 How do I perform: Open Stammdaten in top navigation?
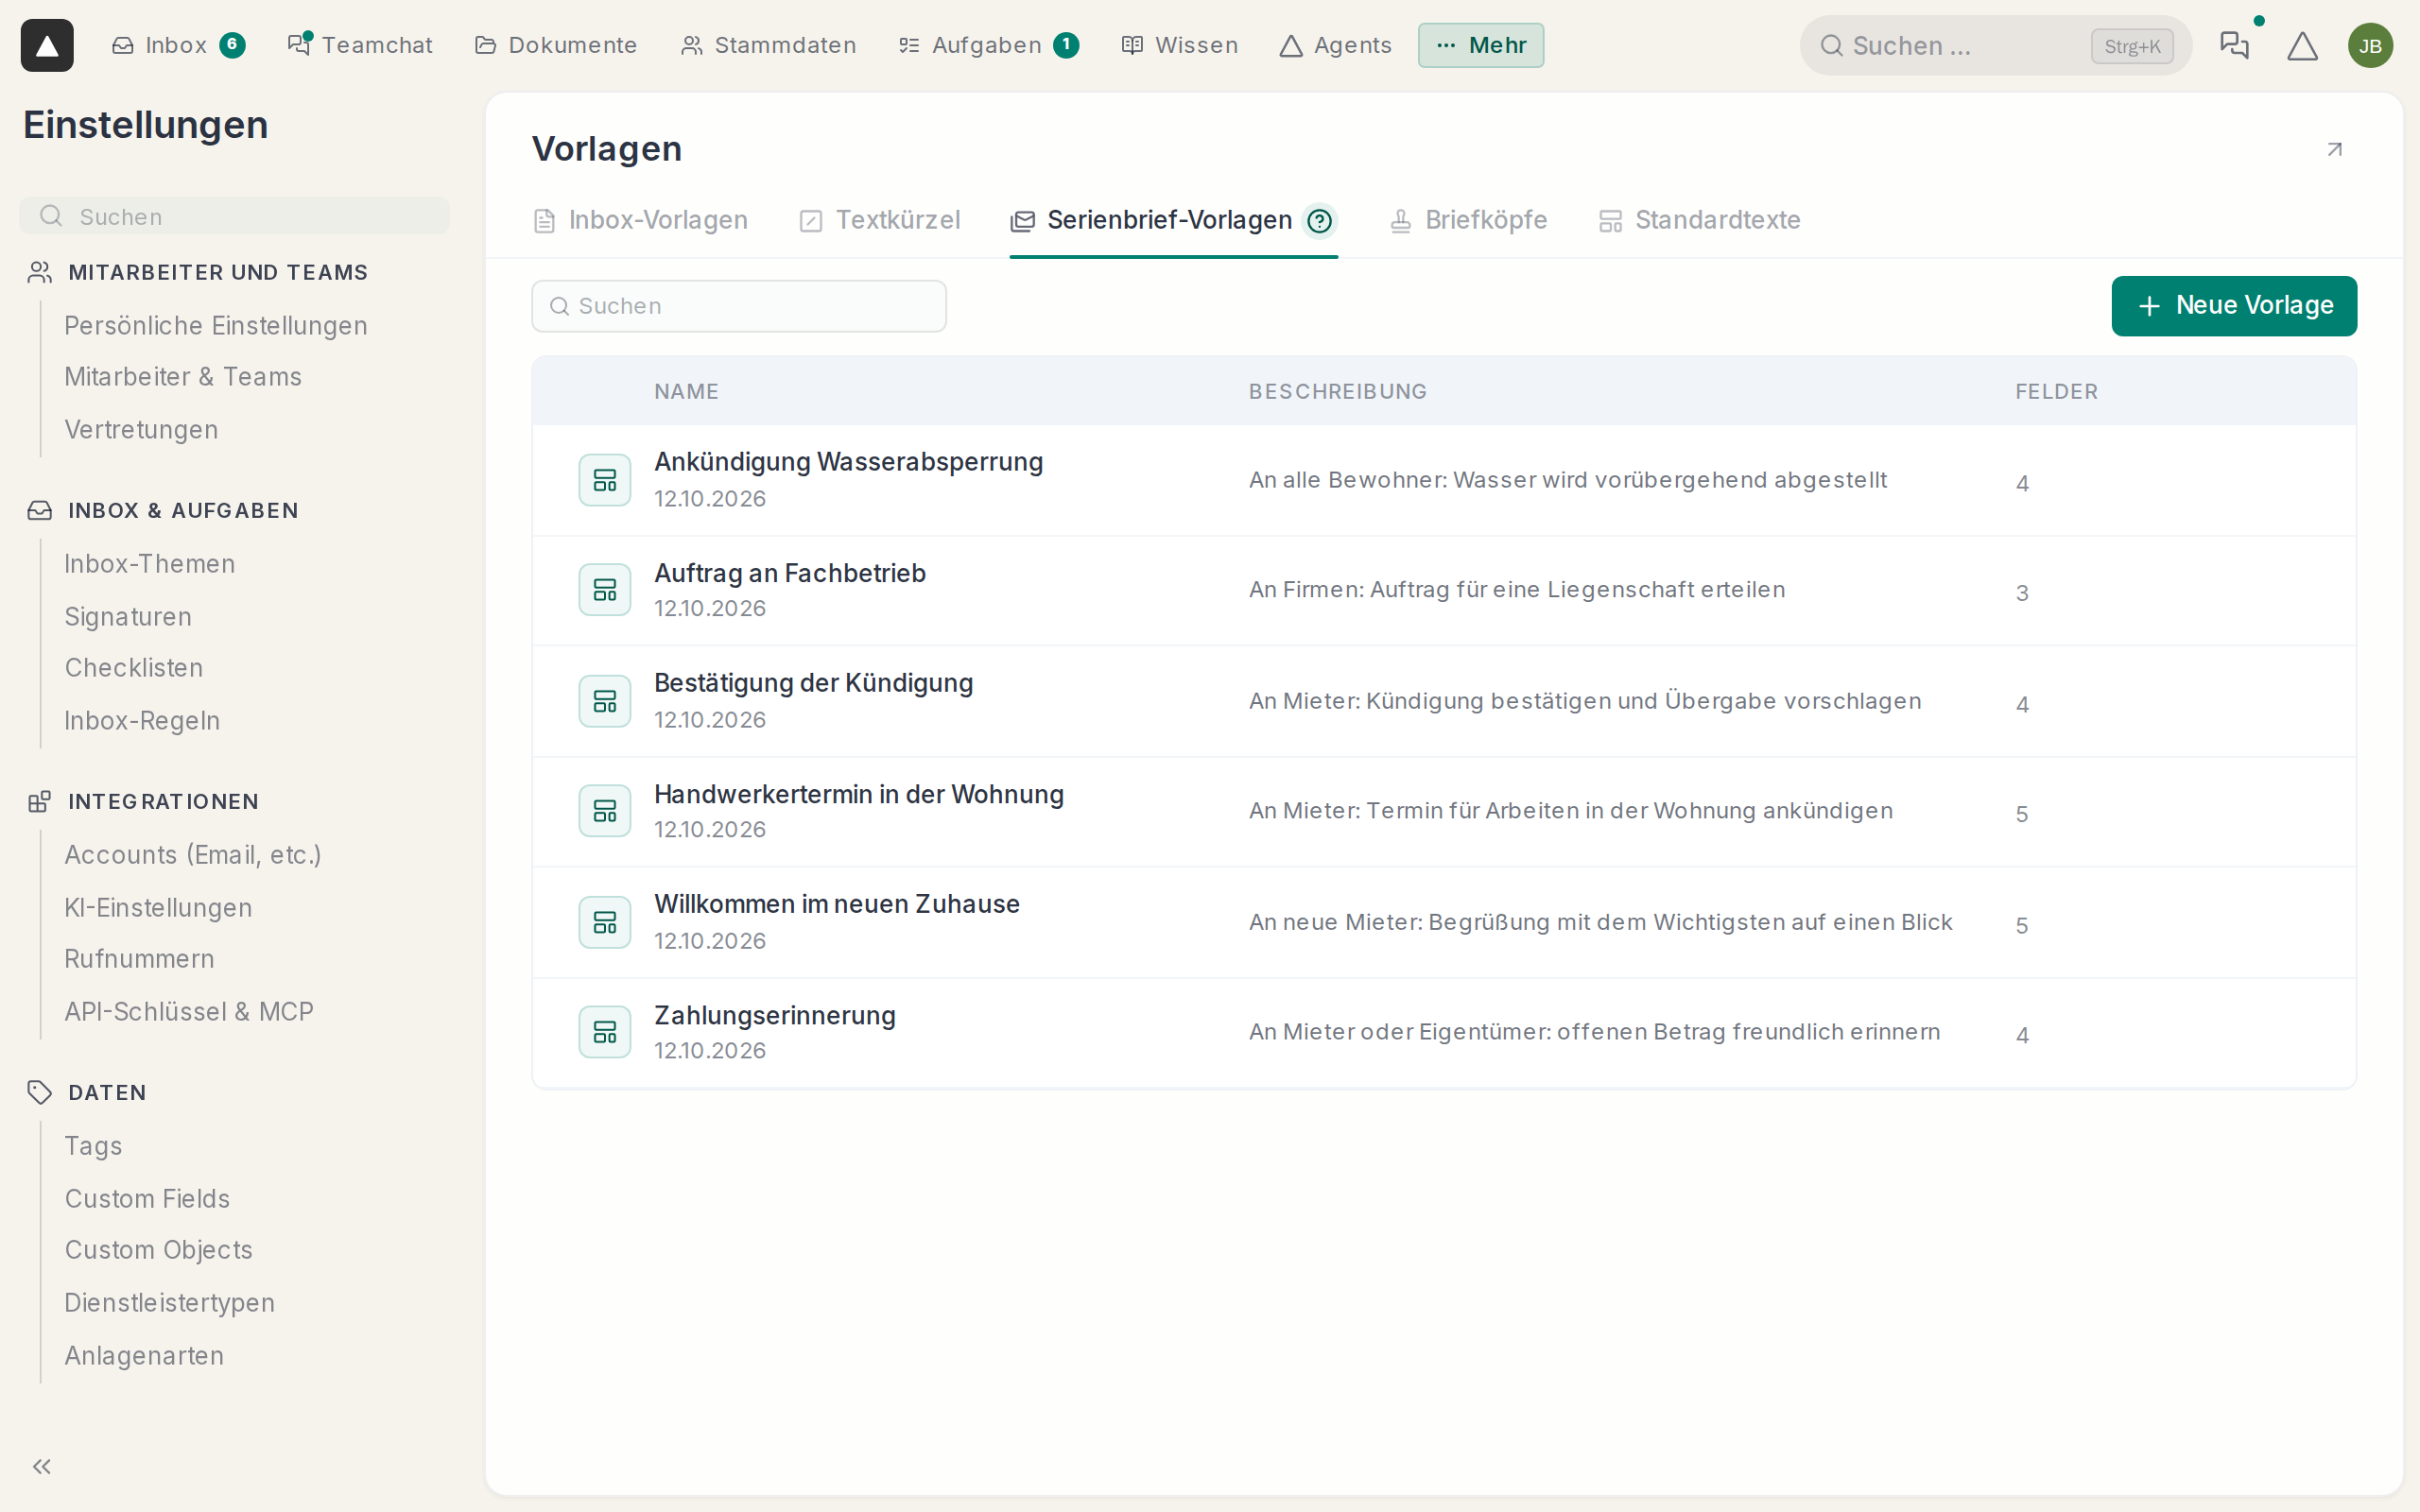pos(768,45)
